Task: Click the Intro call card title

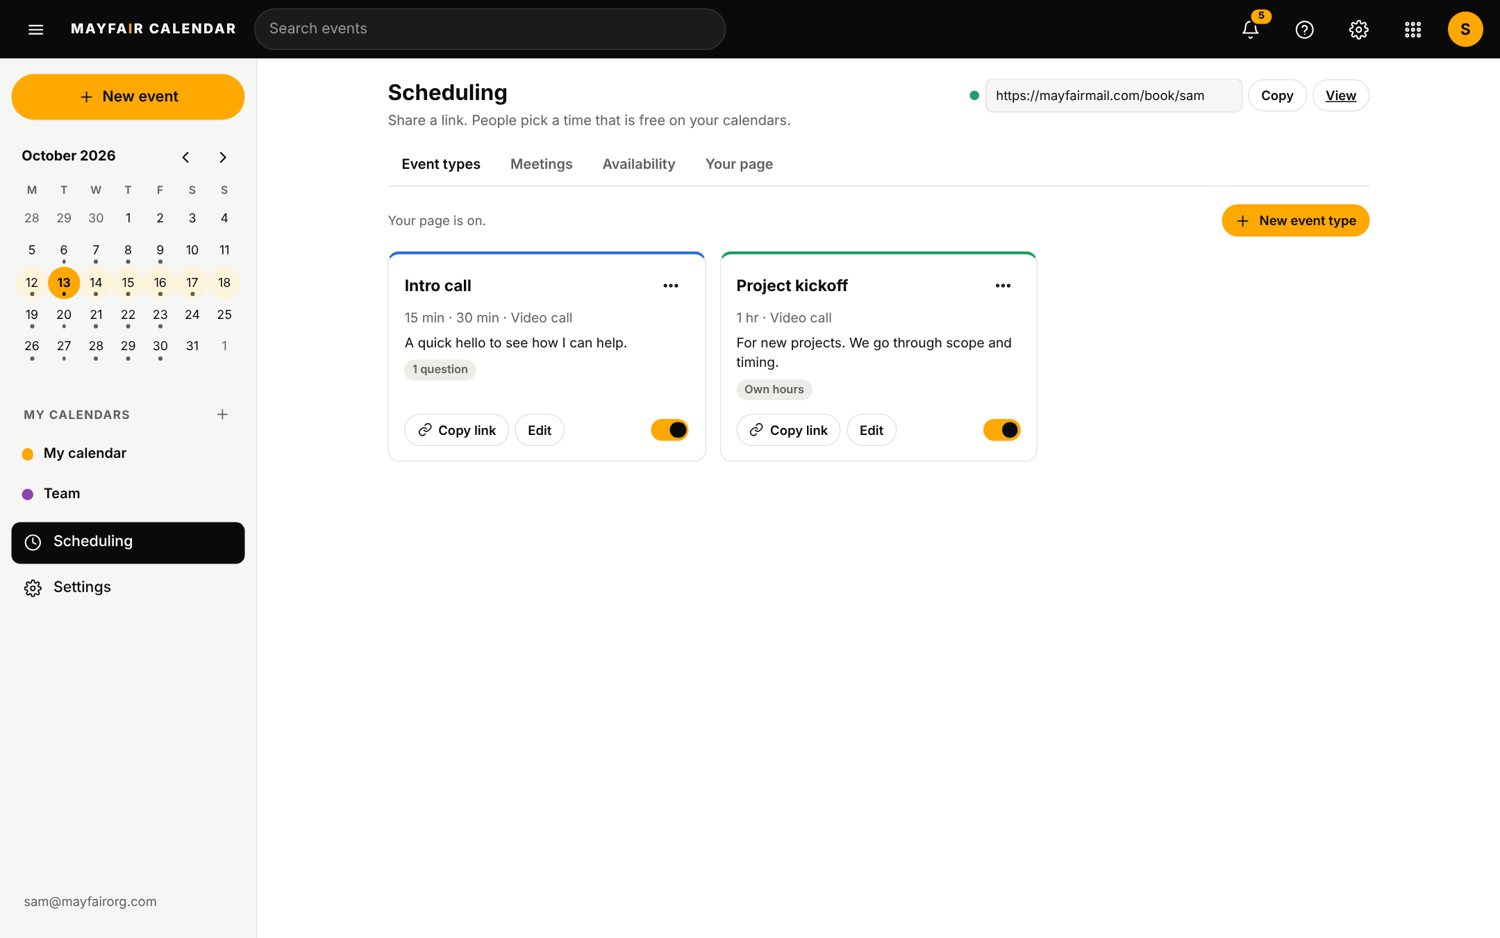Action: [x=438, y=286]
